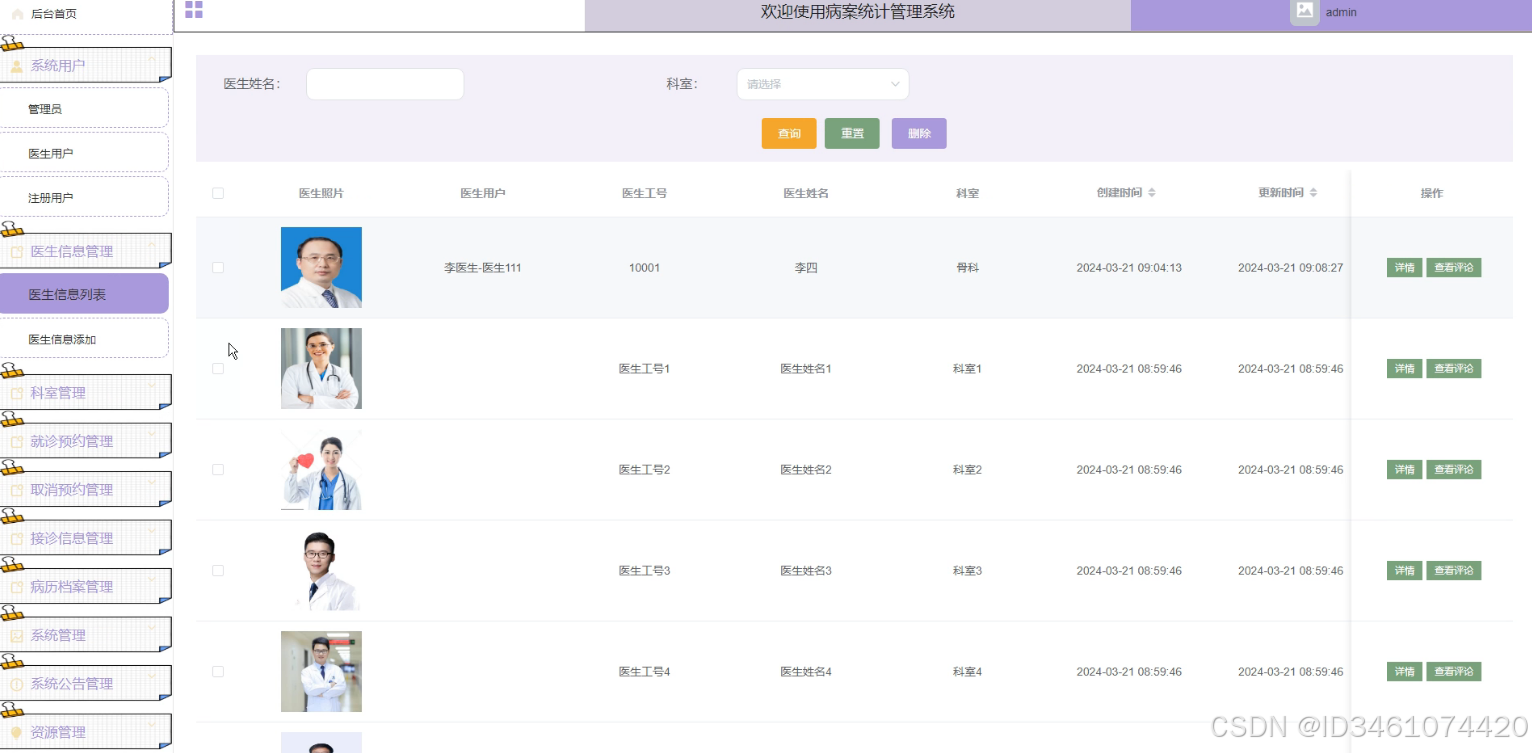Click the 医生工号3 cell

tap(644, 571)
